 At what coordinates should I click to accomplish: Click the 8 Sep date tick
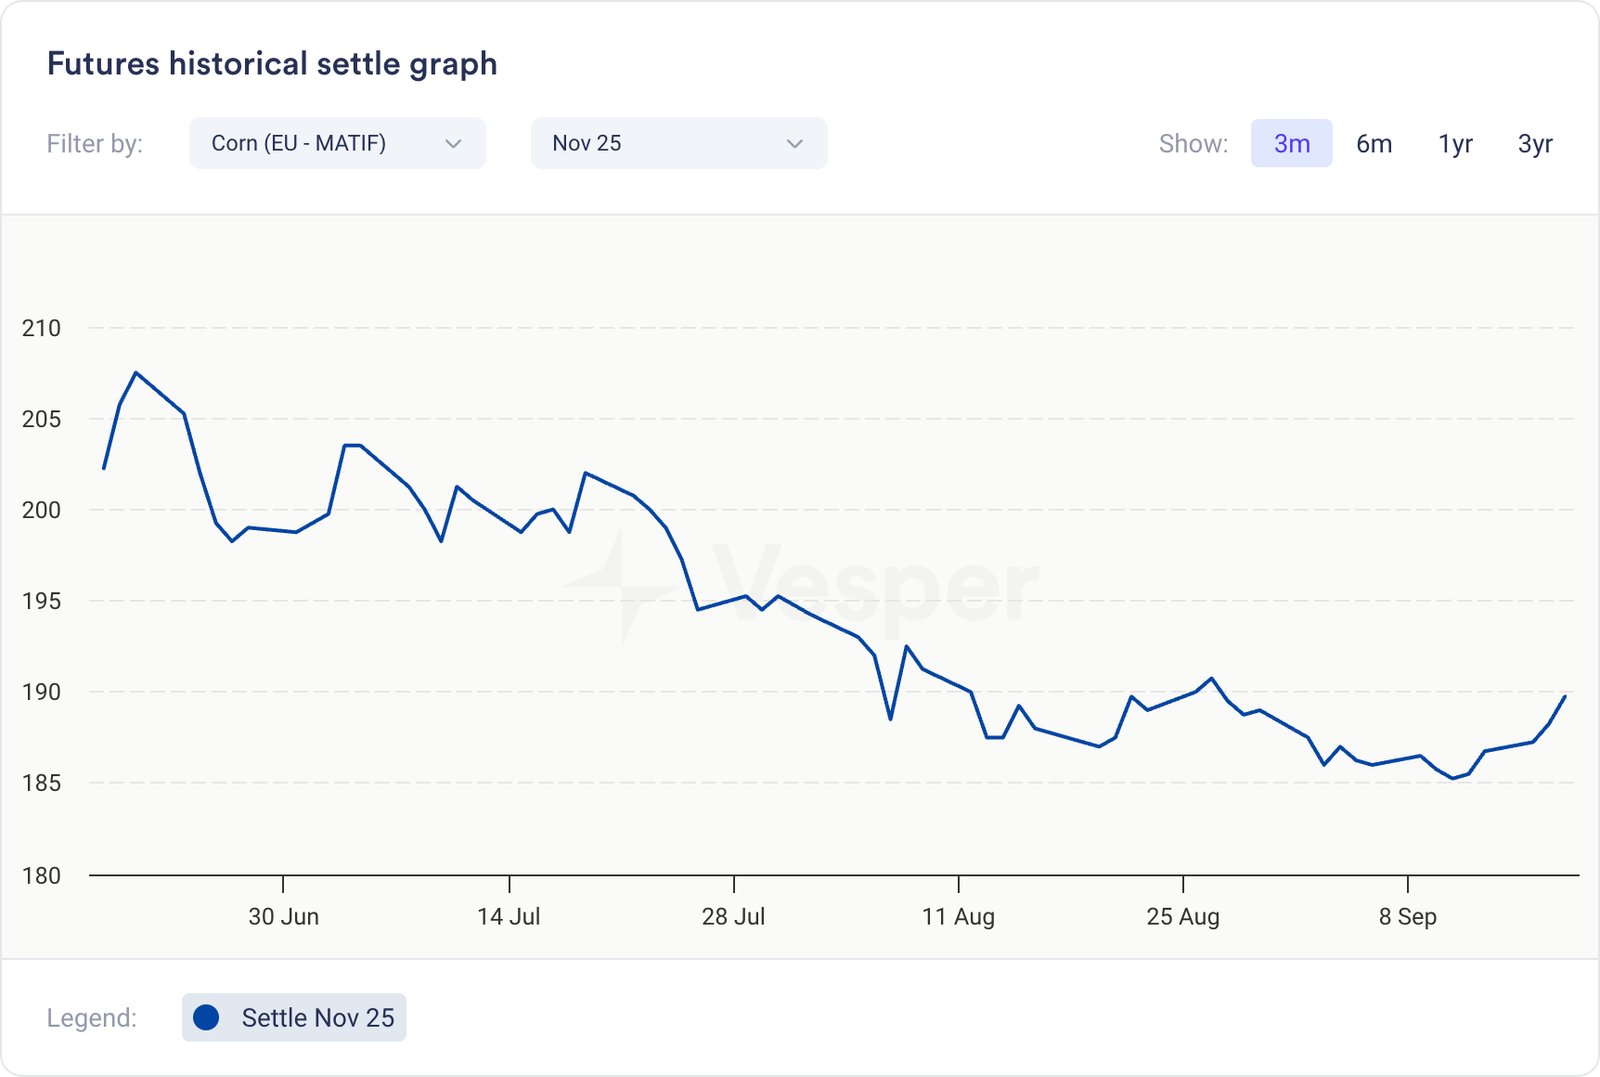[1407, 916]
